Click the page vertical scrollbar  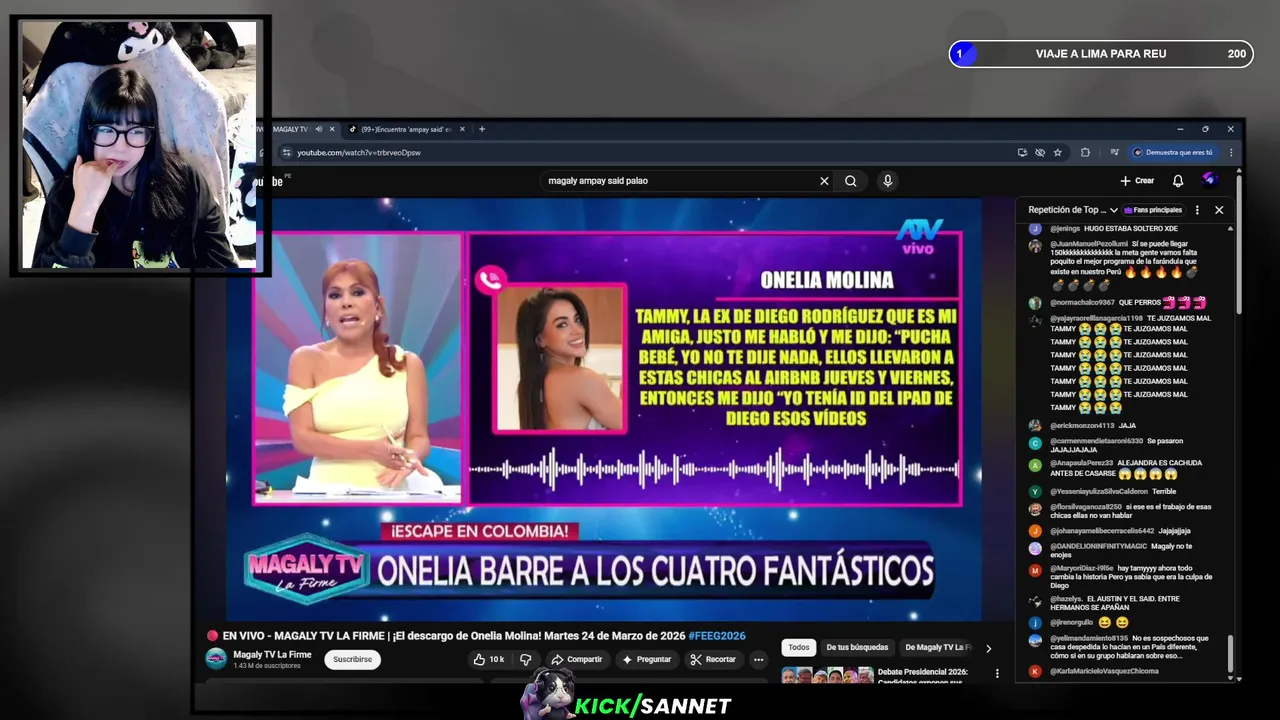[1240, 245]
